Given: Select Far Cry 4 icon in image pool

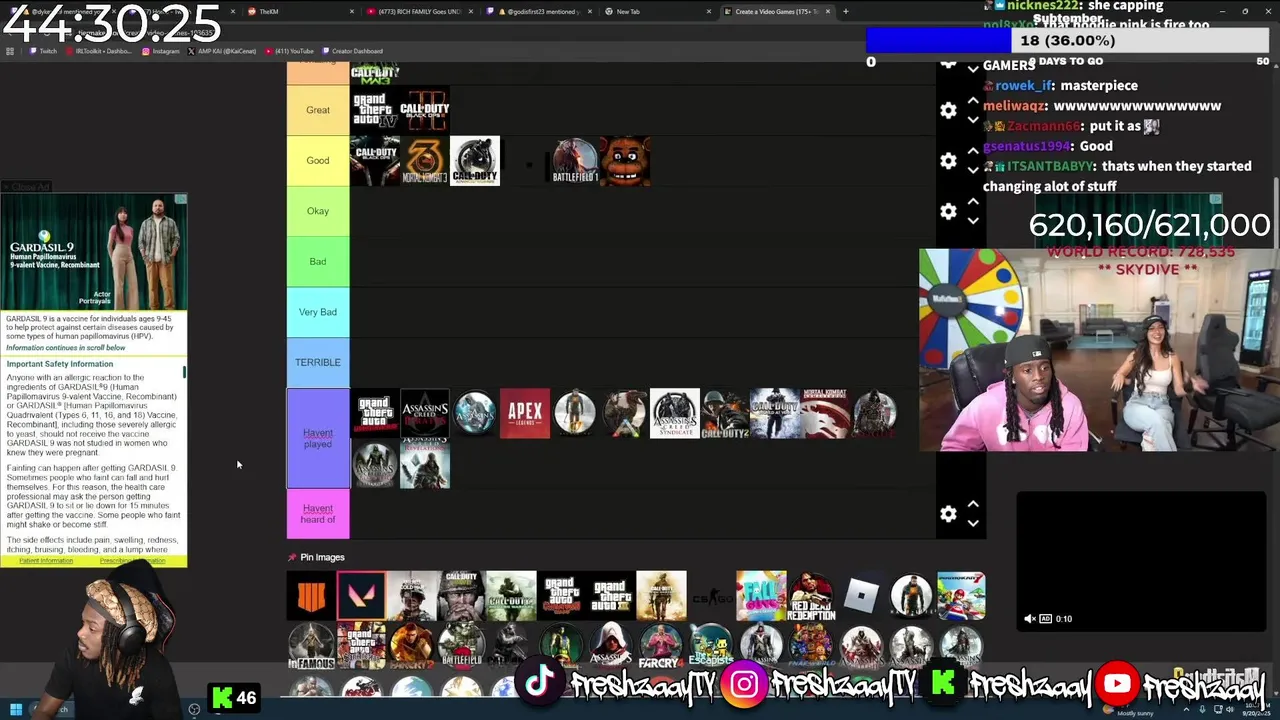Looking at the screenshot, I should 661,646.
